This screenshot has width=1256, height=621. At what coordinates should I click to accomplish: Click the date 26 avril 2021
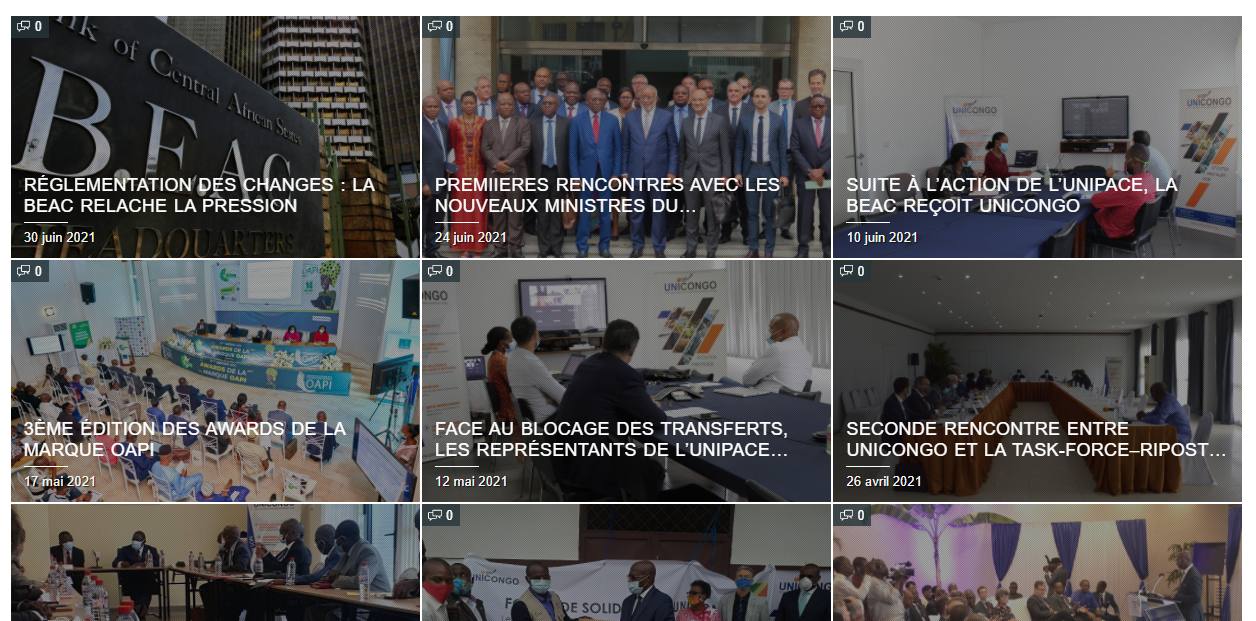[884, 481]
